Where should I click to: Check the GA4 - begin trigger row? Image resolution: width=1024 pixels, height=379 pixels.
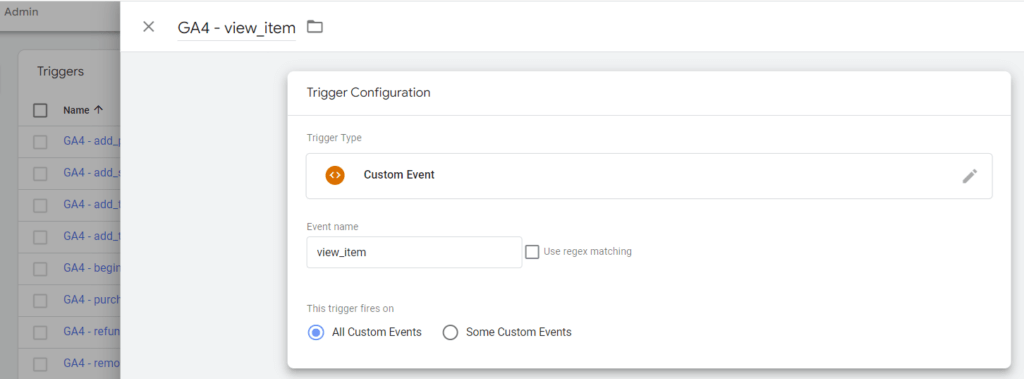click(x=40, y=269)
